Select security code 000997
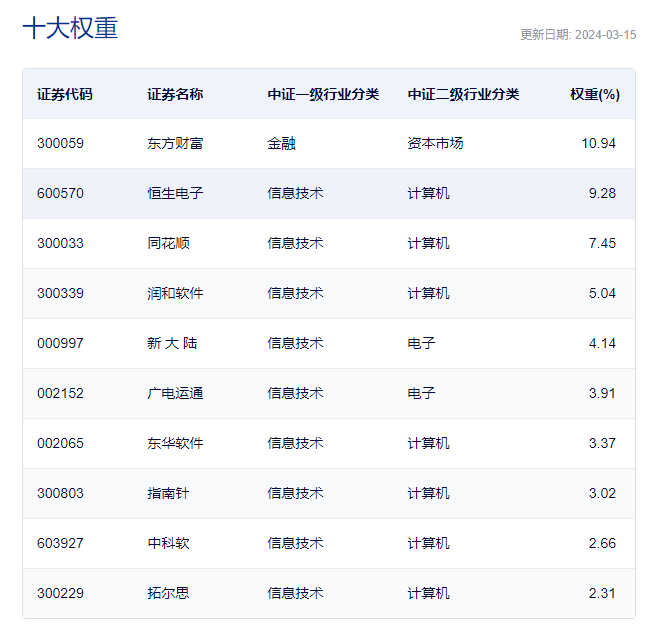648x629 pixels. (x=60, y=343)
